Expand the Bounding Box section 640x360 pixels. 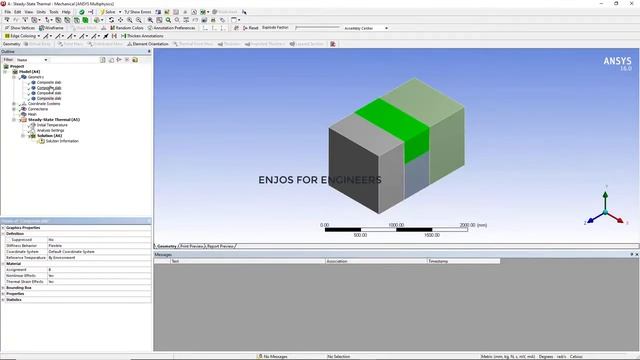[x=3, y=288]
